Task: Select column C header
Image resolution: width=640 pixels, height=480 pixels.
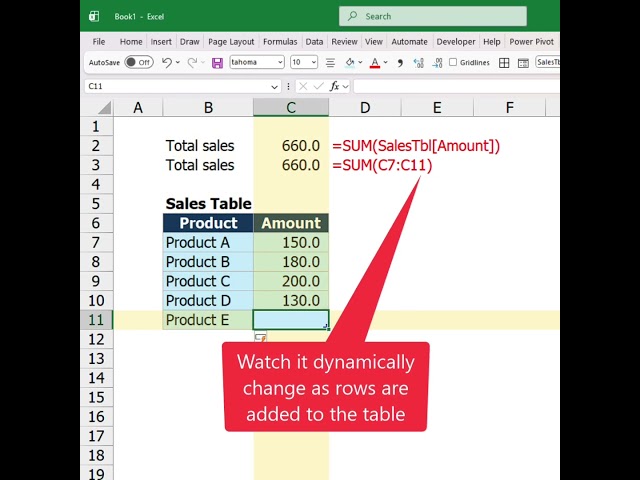Action: tap(291, 108)
